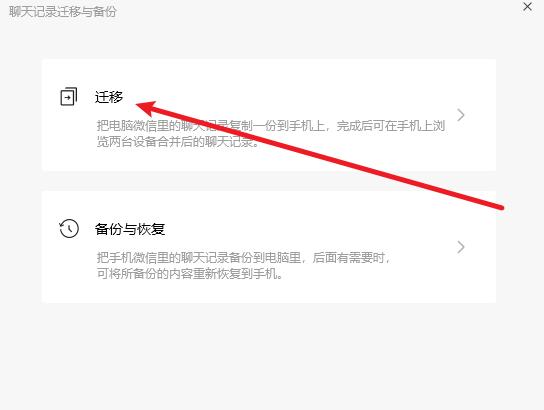This screenshot has height=410, width=544.
Task: Click the gray arrow on the backup card
Action: (x=461, y=247)
